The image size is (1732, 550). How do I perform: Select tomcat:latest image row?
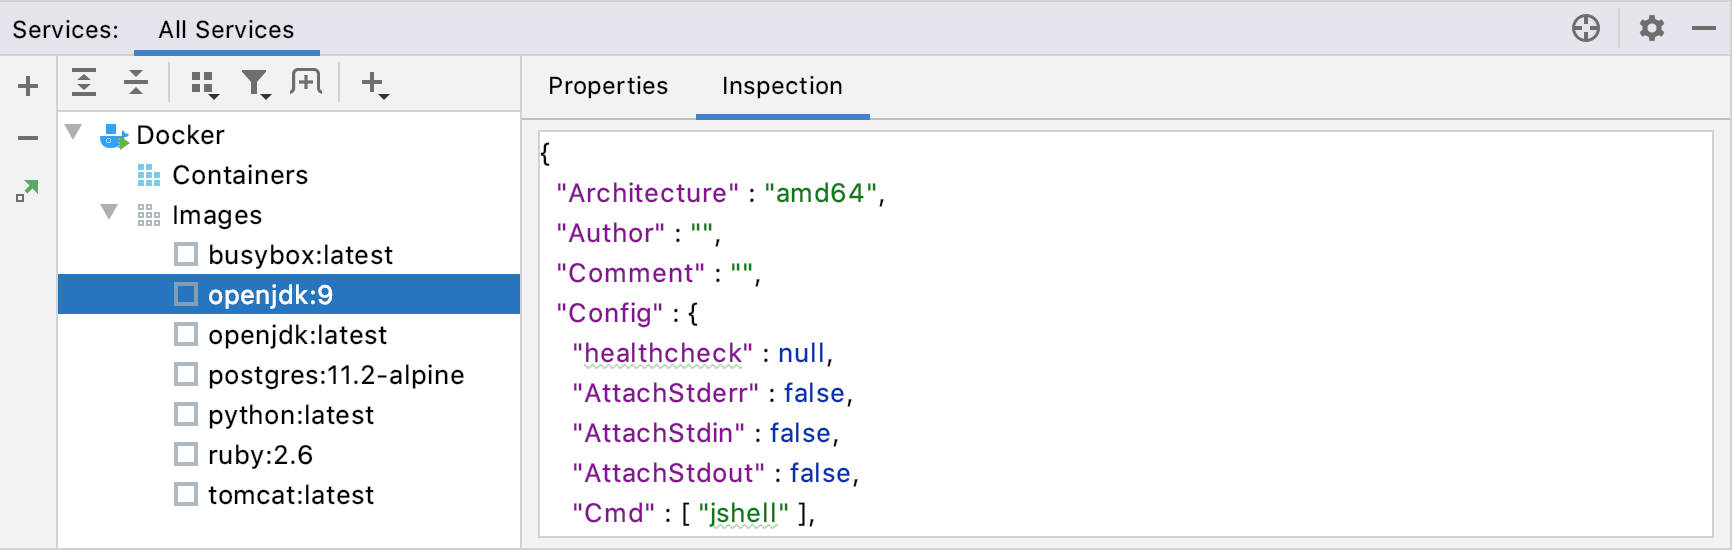(x=289, y=495)
